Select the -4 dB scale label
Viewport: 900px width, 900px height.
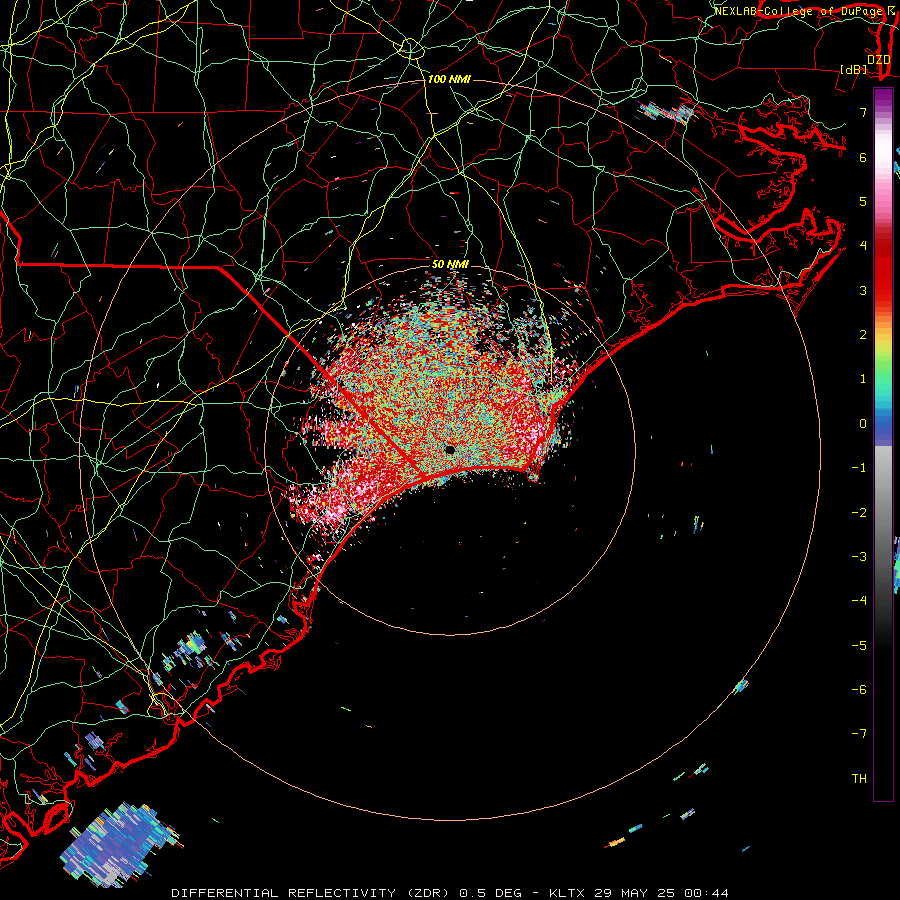(859, 601)
